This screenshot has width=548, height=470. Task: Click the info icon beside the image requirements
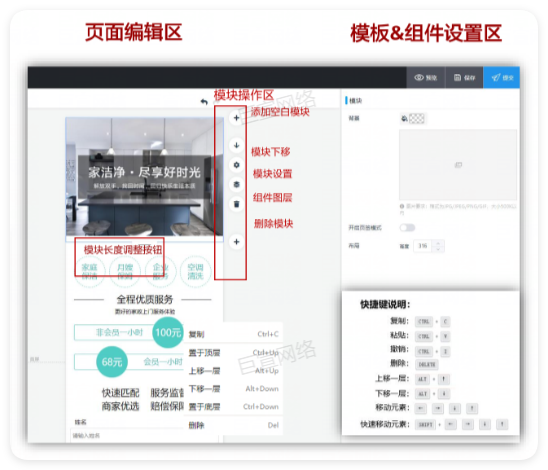tap(402, 207)
